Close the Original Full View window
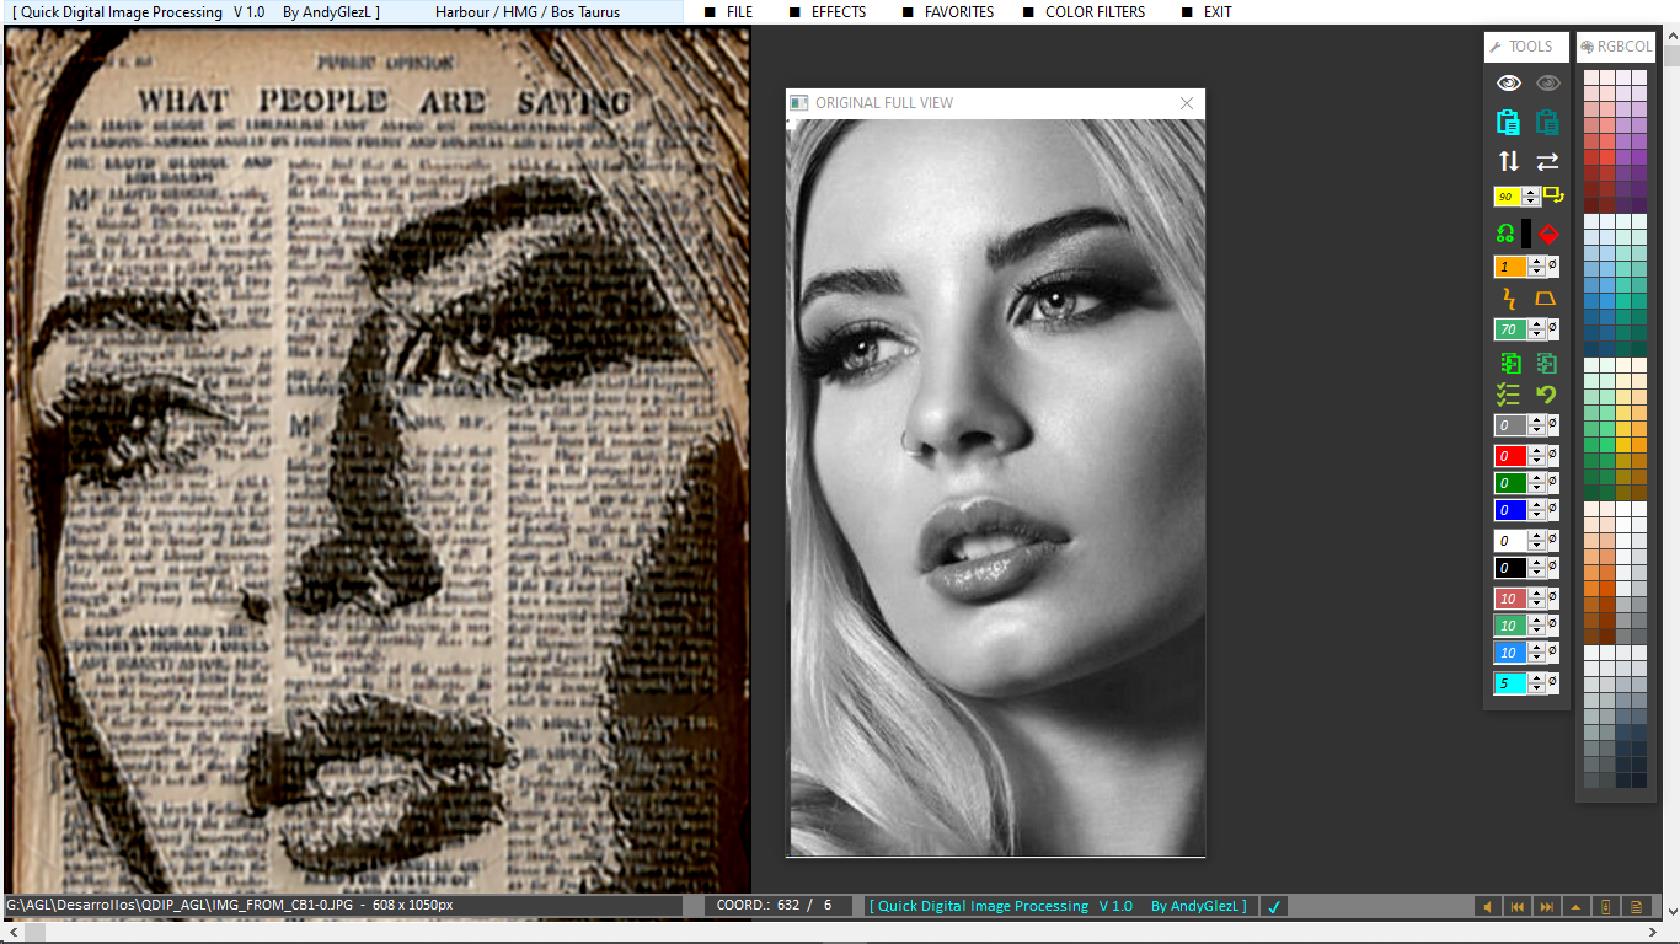 click(1186, 103)
